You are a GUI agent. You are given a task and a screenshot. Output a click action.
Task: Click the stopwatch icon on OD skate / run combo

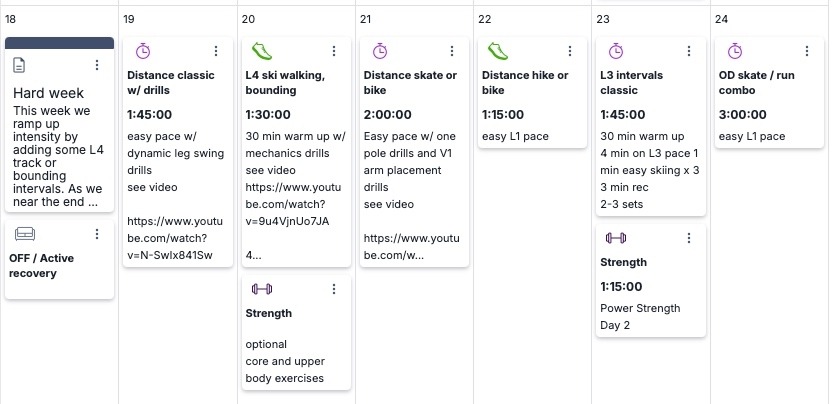tap(734, 51)
